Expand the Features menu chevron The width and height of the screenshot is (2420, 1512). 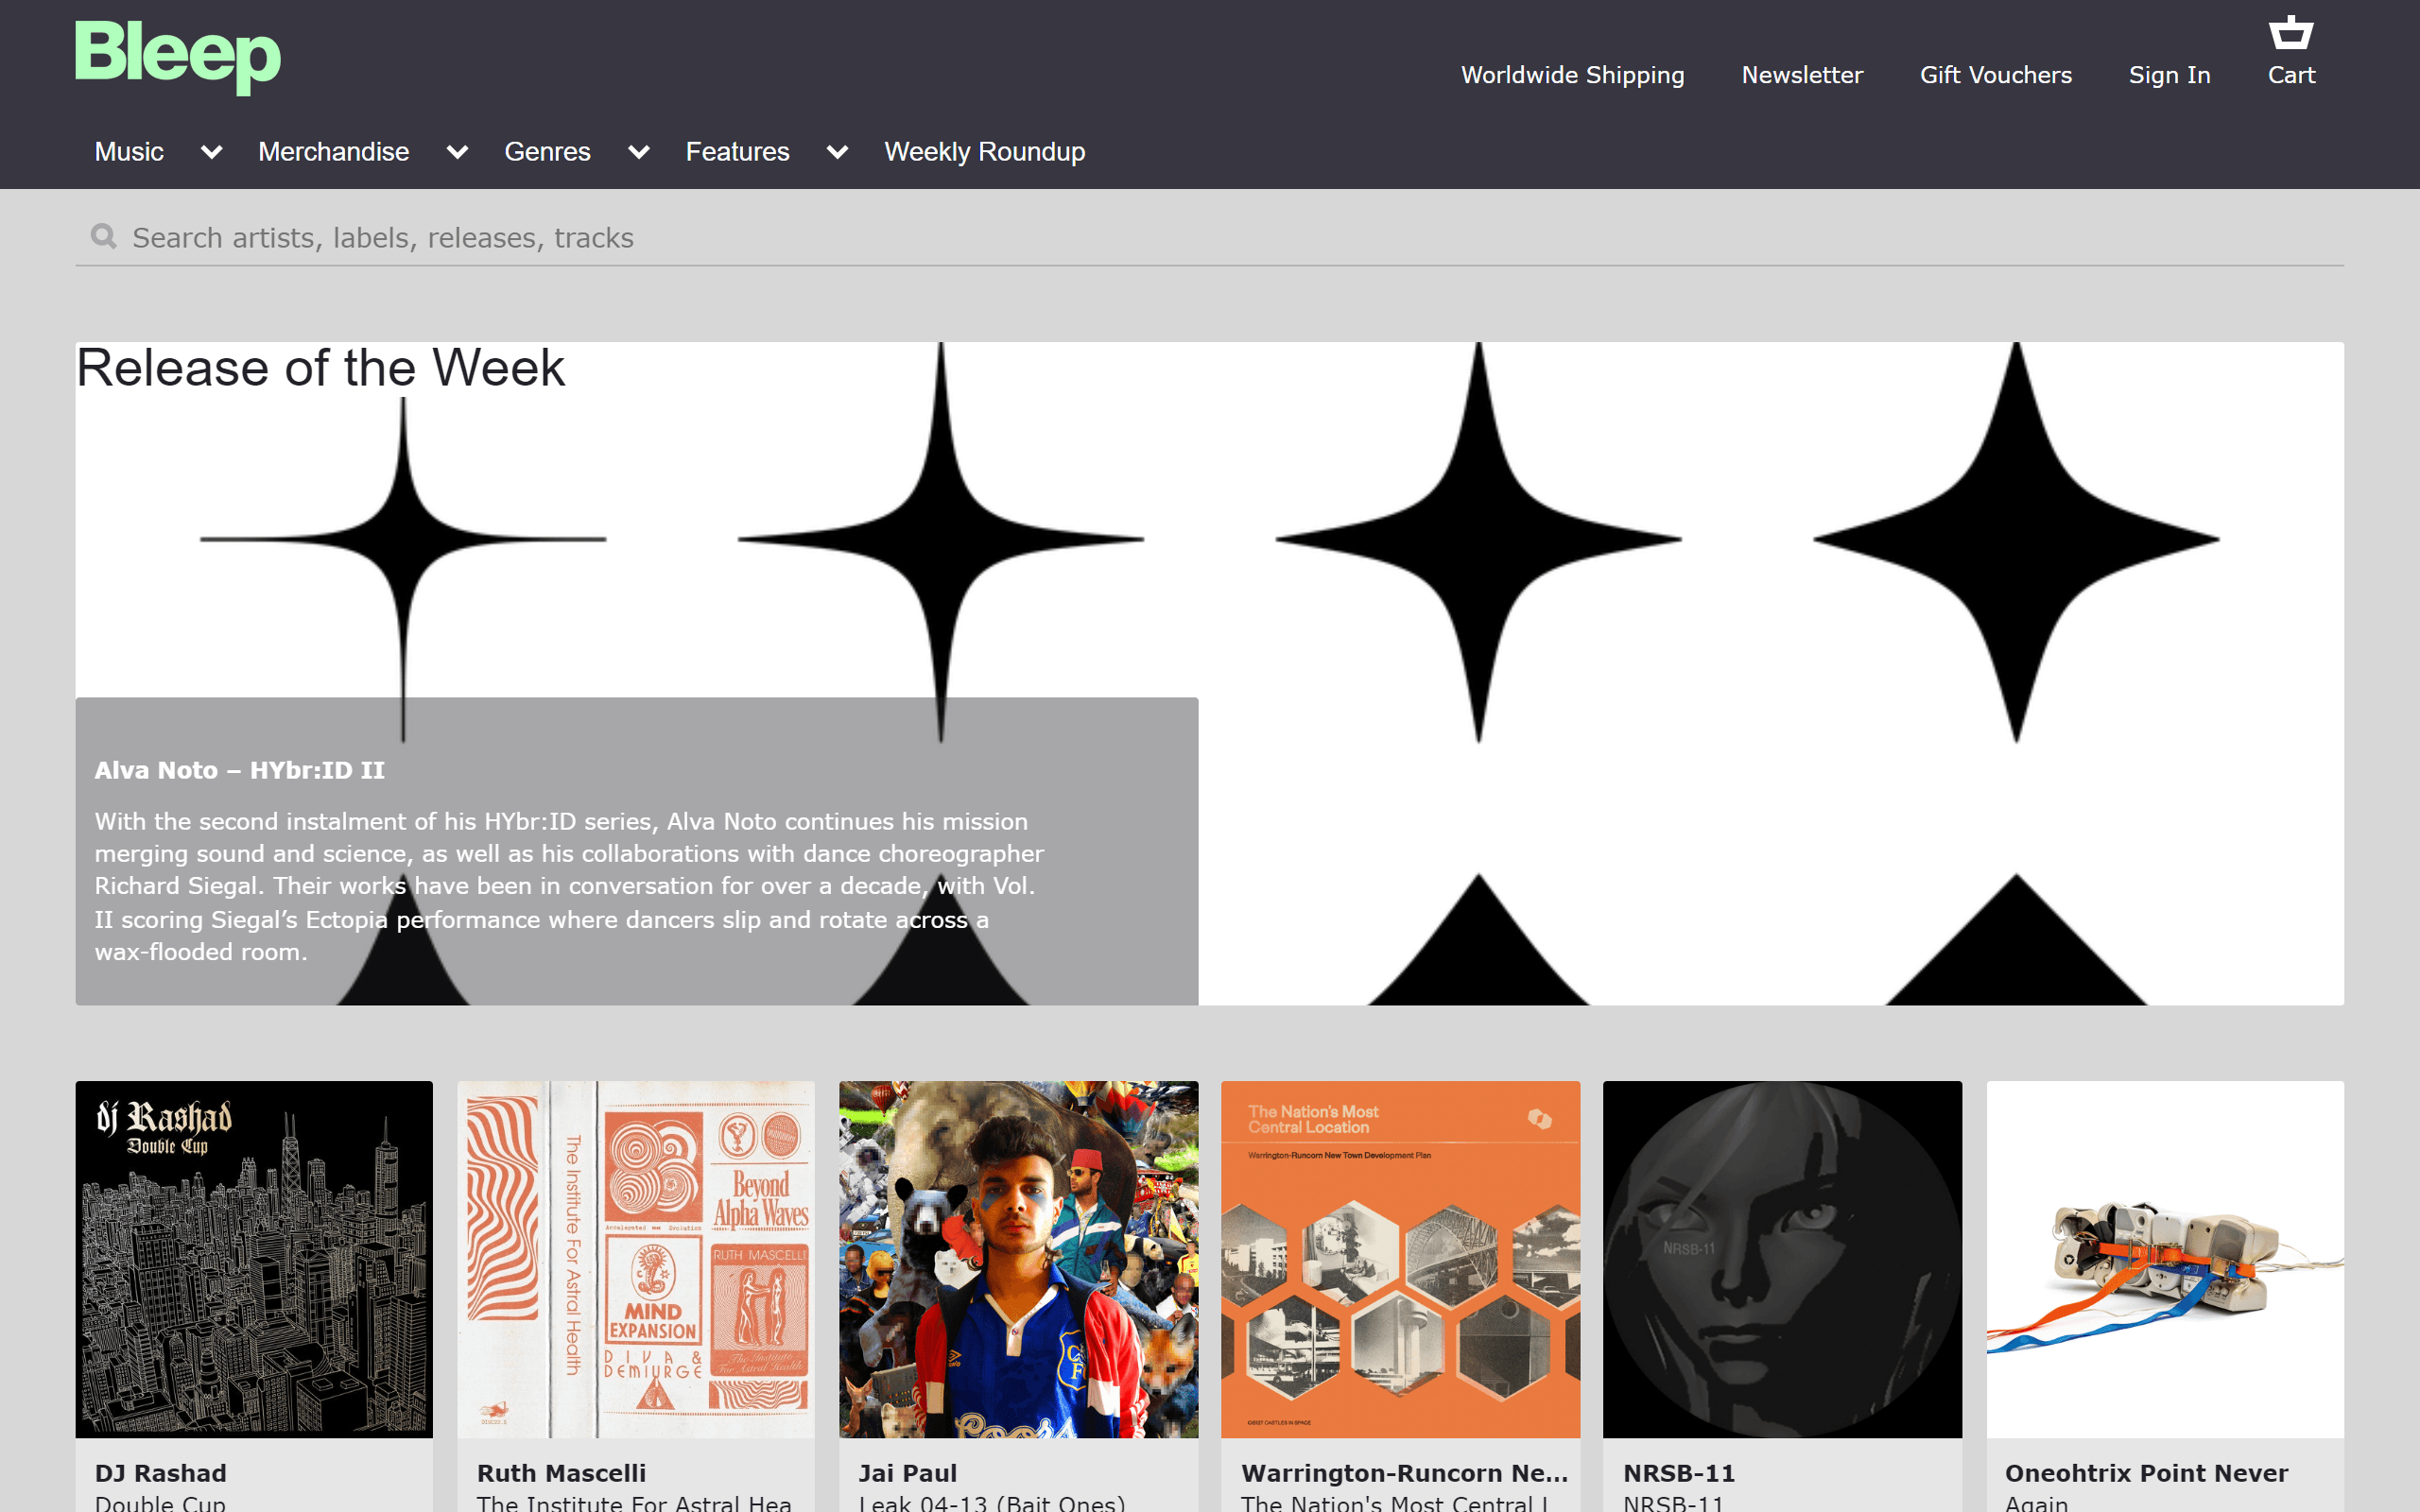tap(837, 152)
